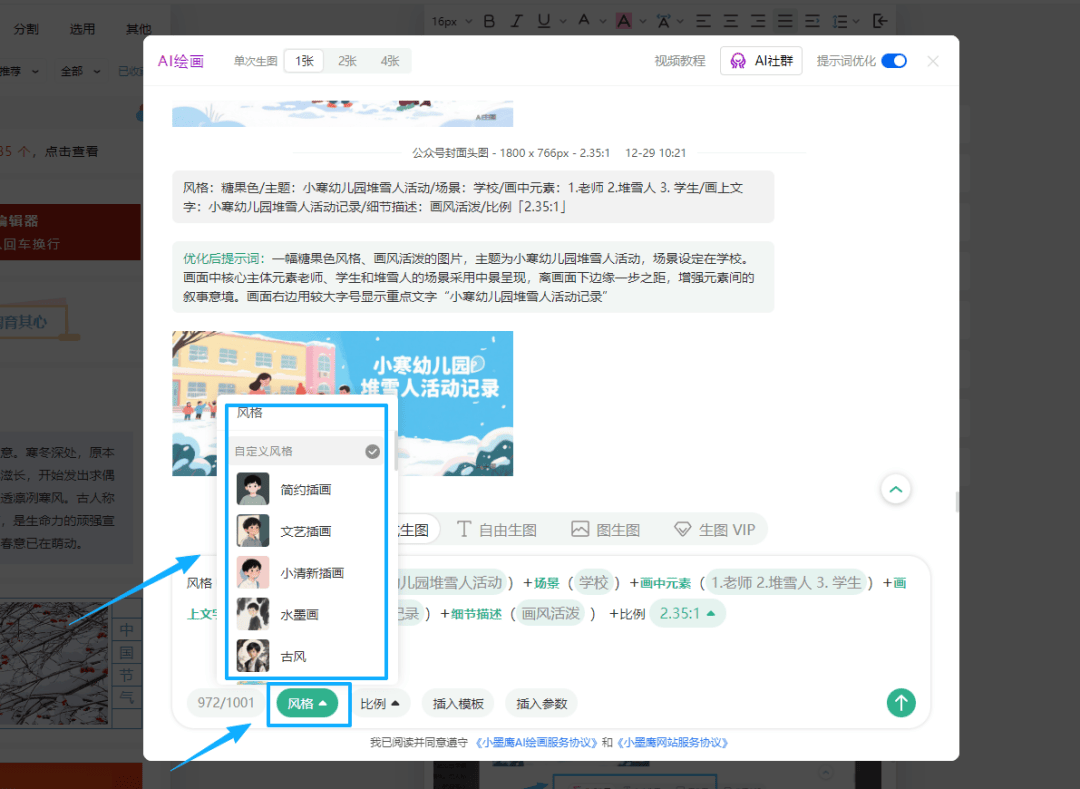Open the AI社群 community button
The height and width of the screenshot is (789, 1080).
(x=761, y=61)
